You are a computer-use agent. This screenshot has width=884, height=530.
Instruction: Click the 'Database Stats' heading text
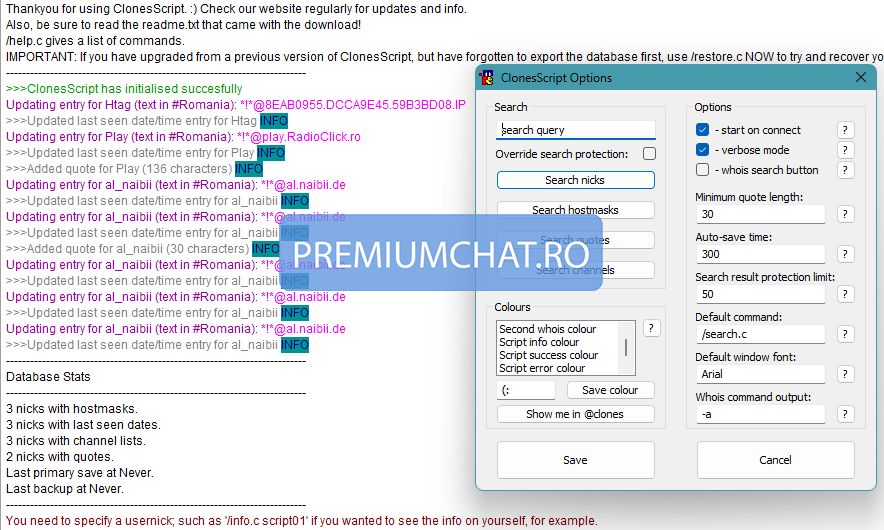48,377
